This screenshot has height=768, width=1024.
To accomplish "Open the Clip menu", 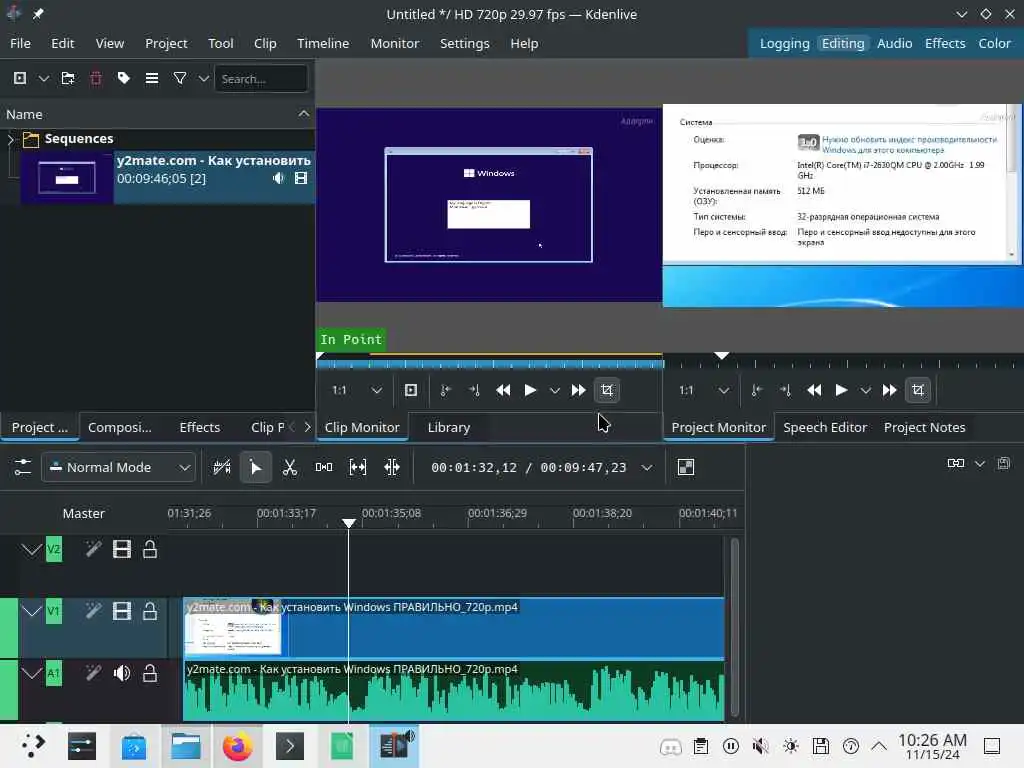I will [x=264, y=43].
